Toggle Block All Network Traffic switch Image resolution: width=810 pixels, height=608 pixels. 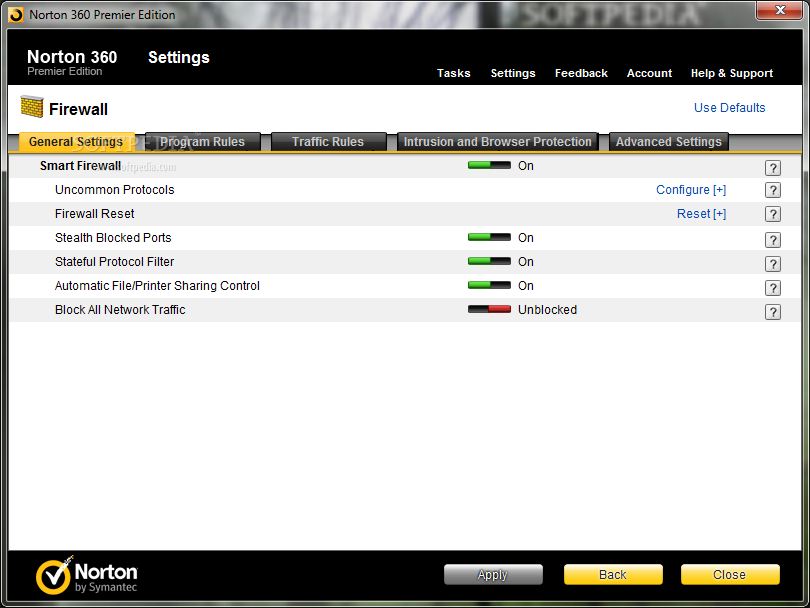point(489,309)
